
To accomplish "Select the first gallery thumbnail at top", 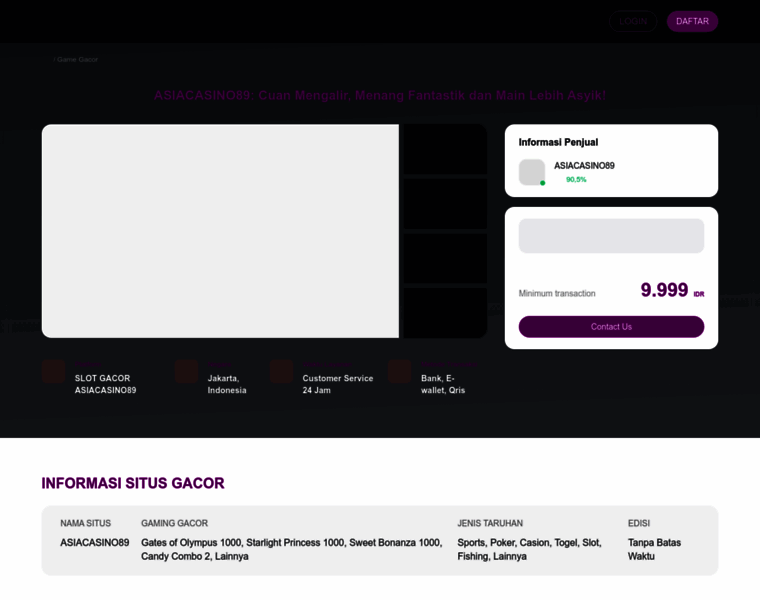I will [x=445, y=149].
